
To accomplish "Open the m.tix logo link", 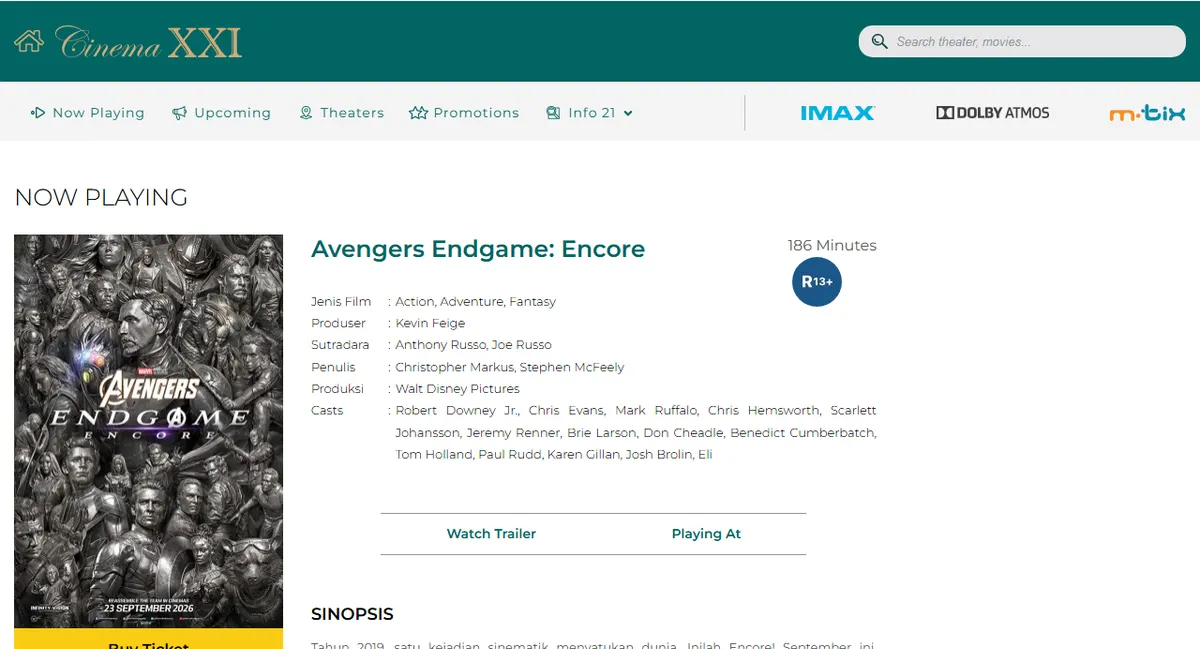I will 1147,113.
